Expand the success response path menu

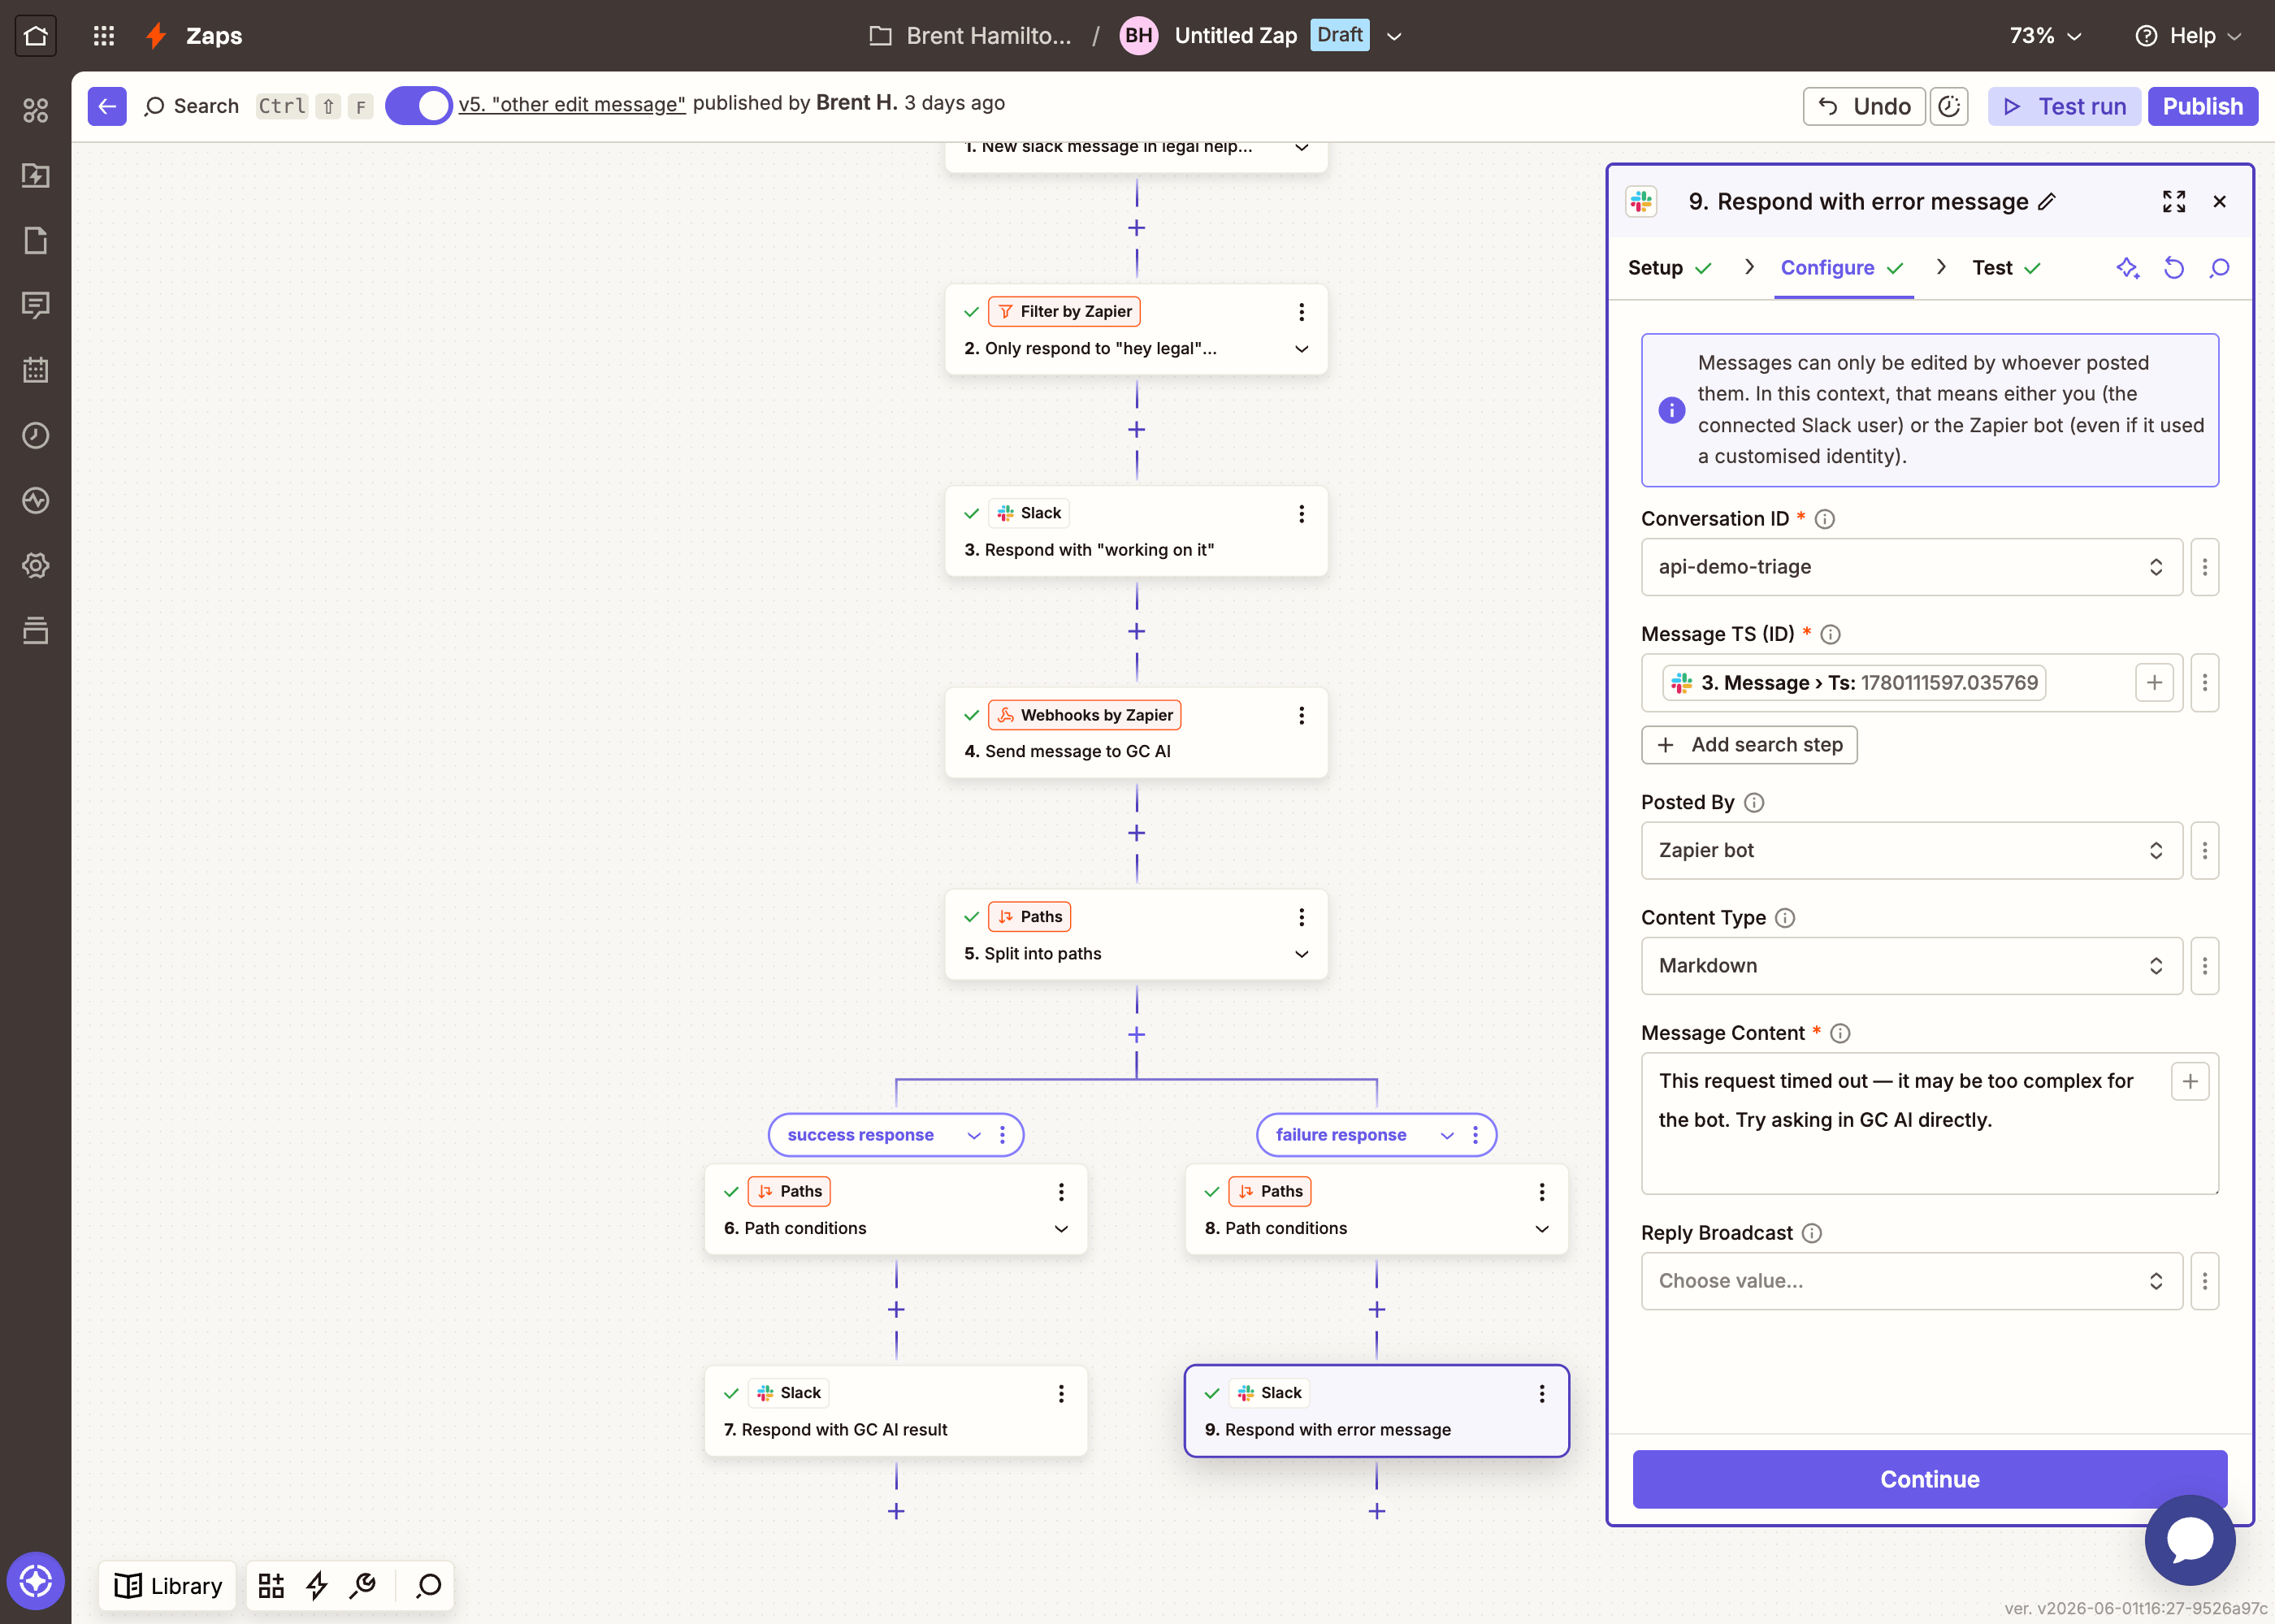[x=974, y=1135]
